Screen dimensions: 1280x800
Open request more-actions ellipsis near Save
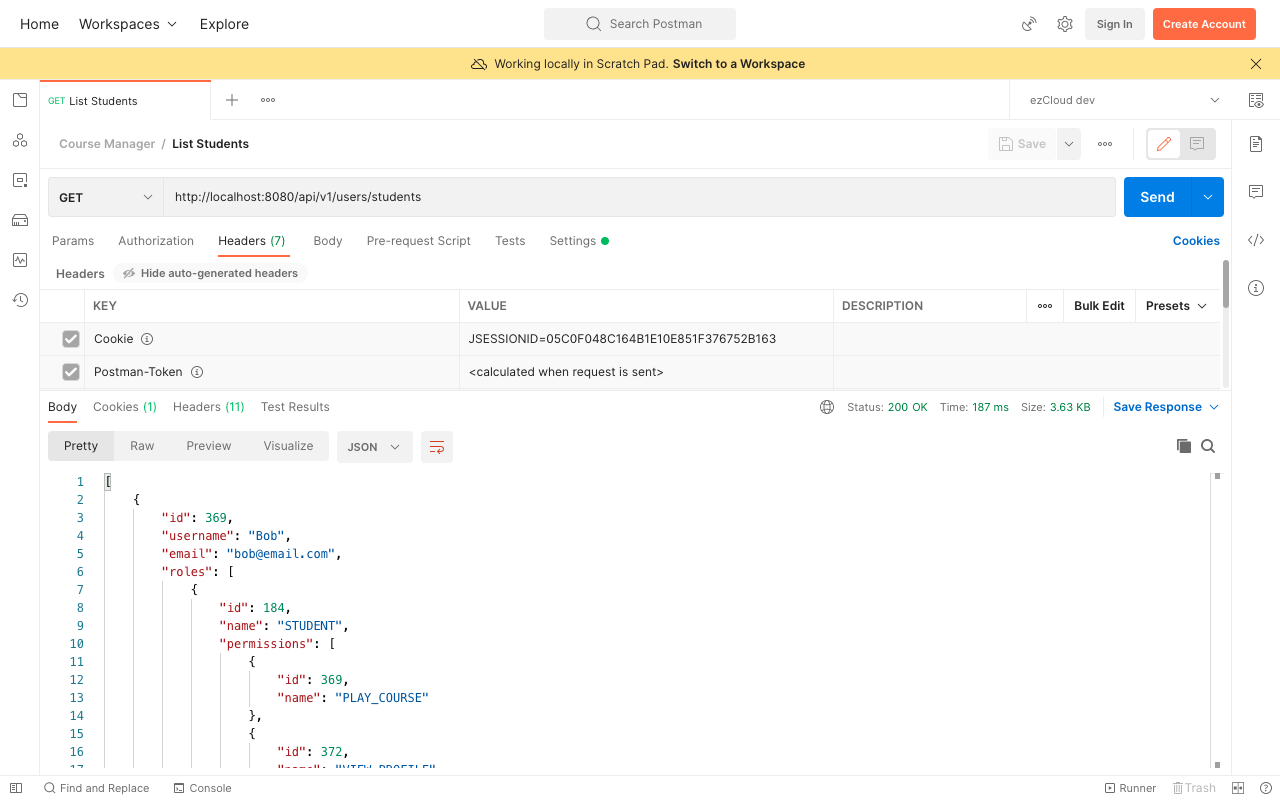coord(1105,144)
